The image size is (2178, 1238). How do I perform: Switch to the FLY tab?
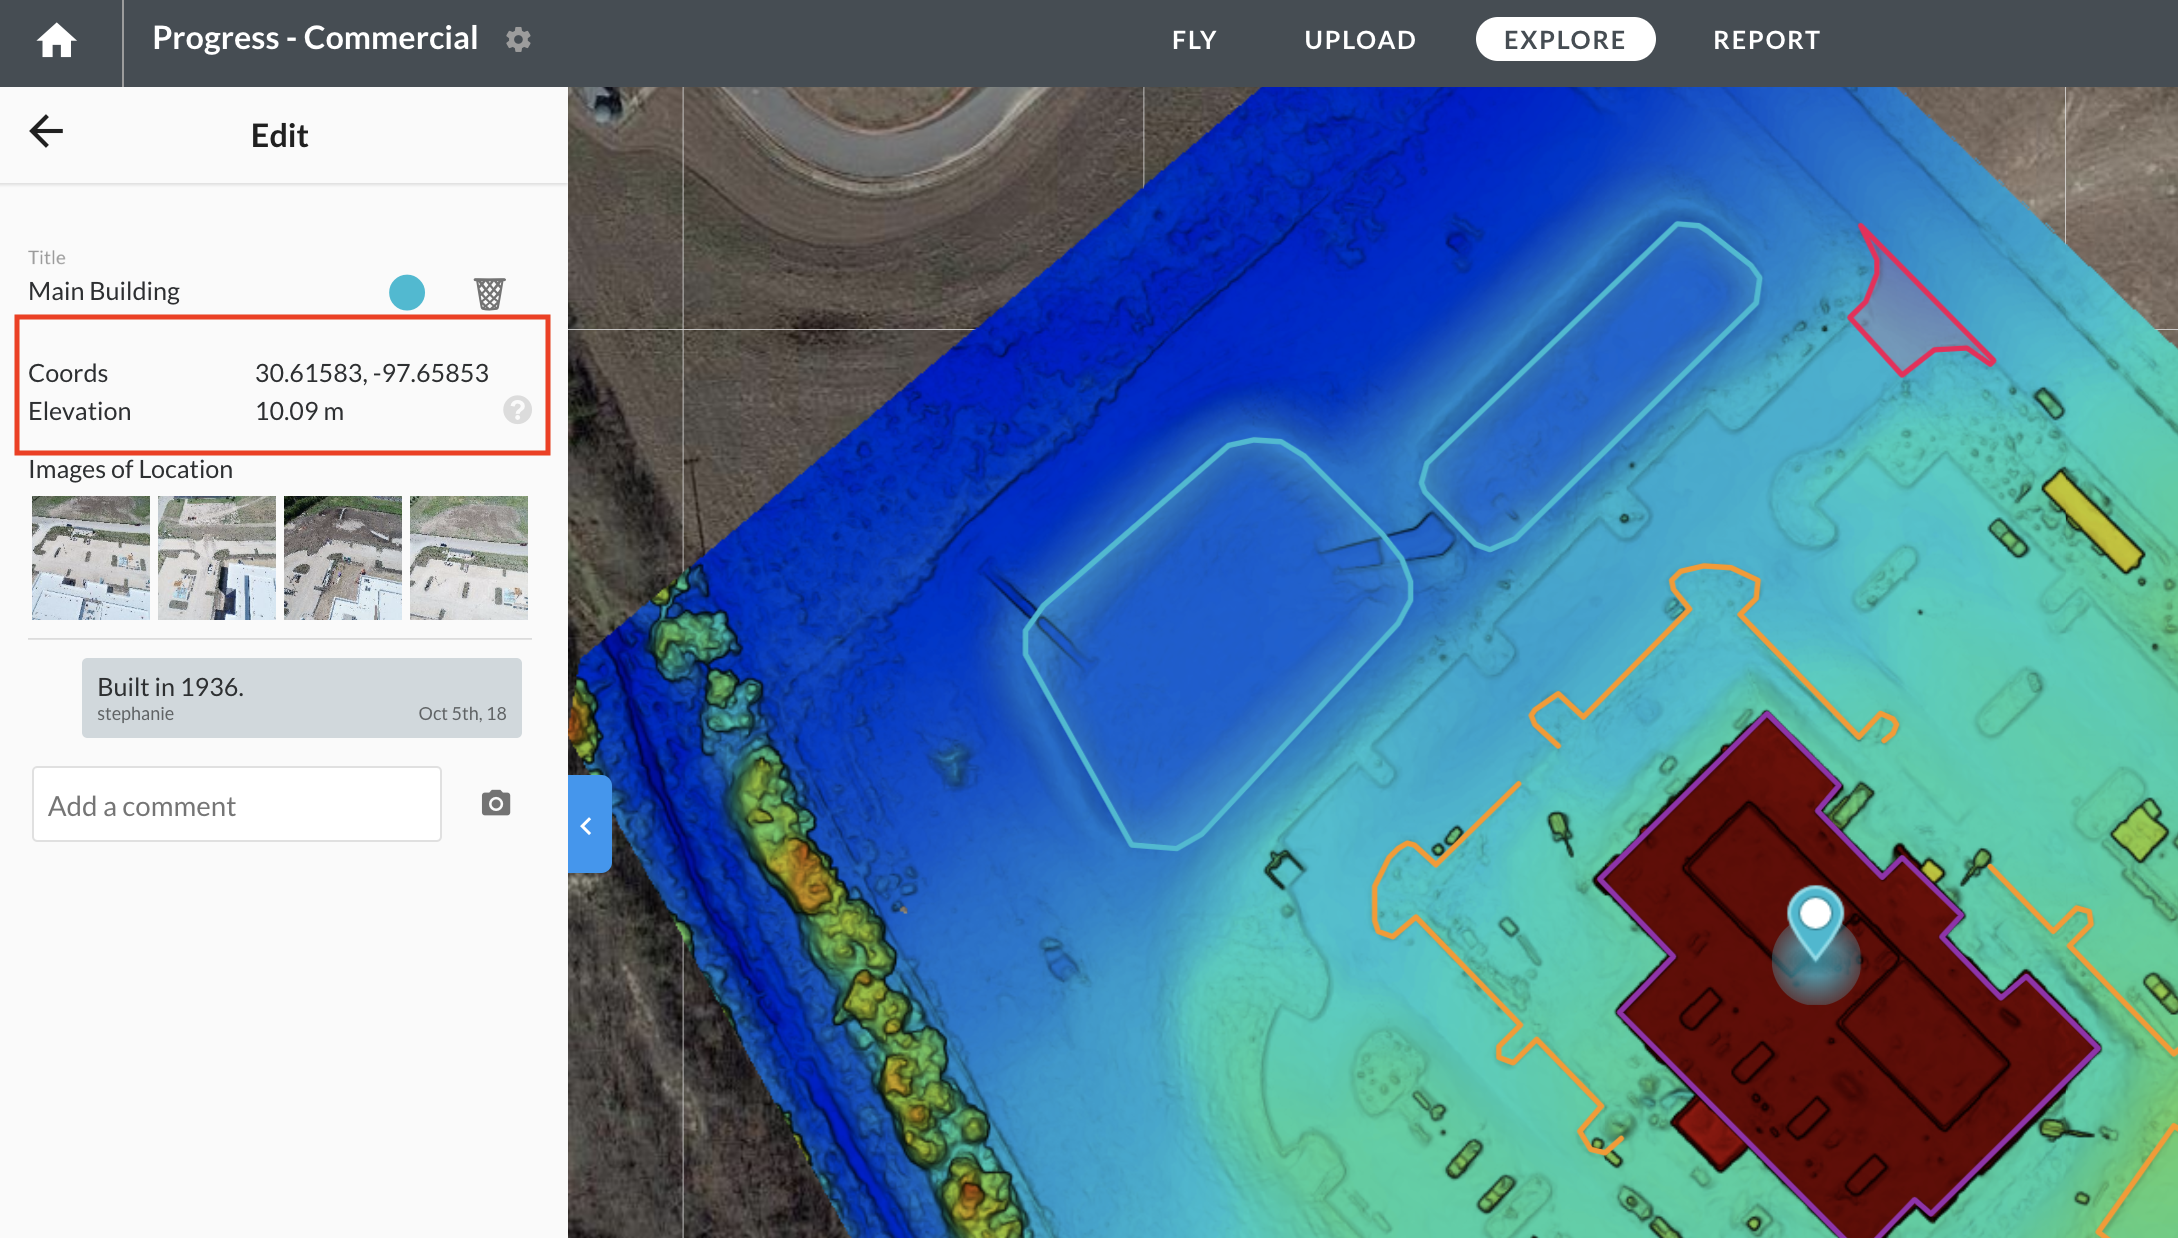click(1194, 40)
